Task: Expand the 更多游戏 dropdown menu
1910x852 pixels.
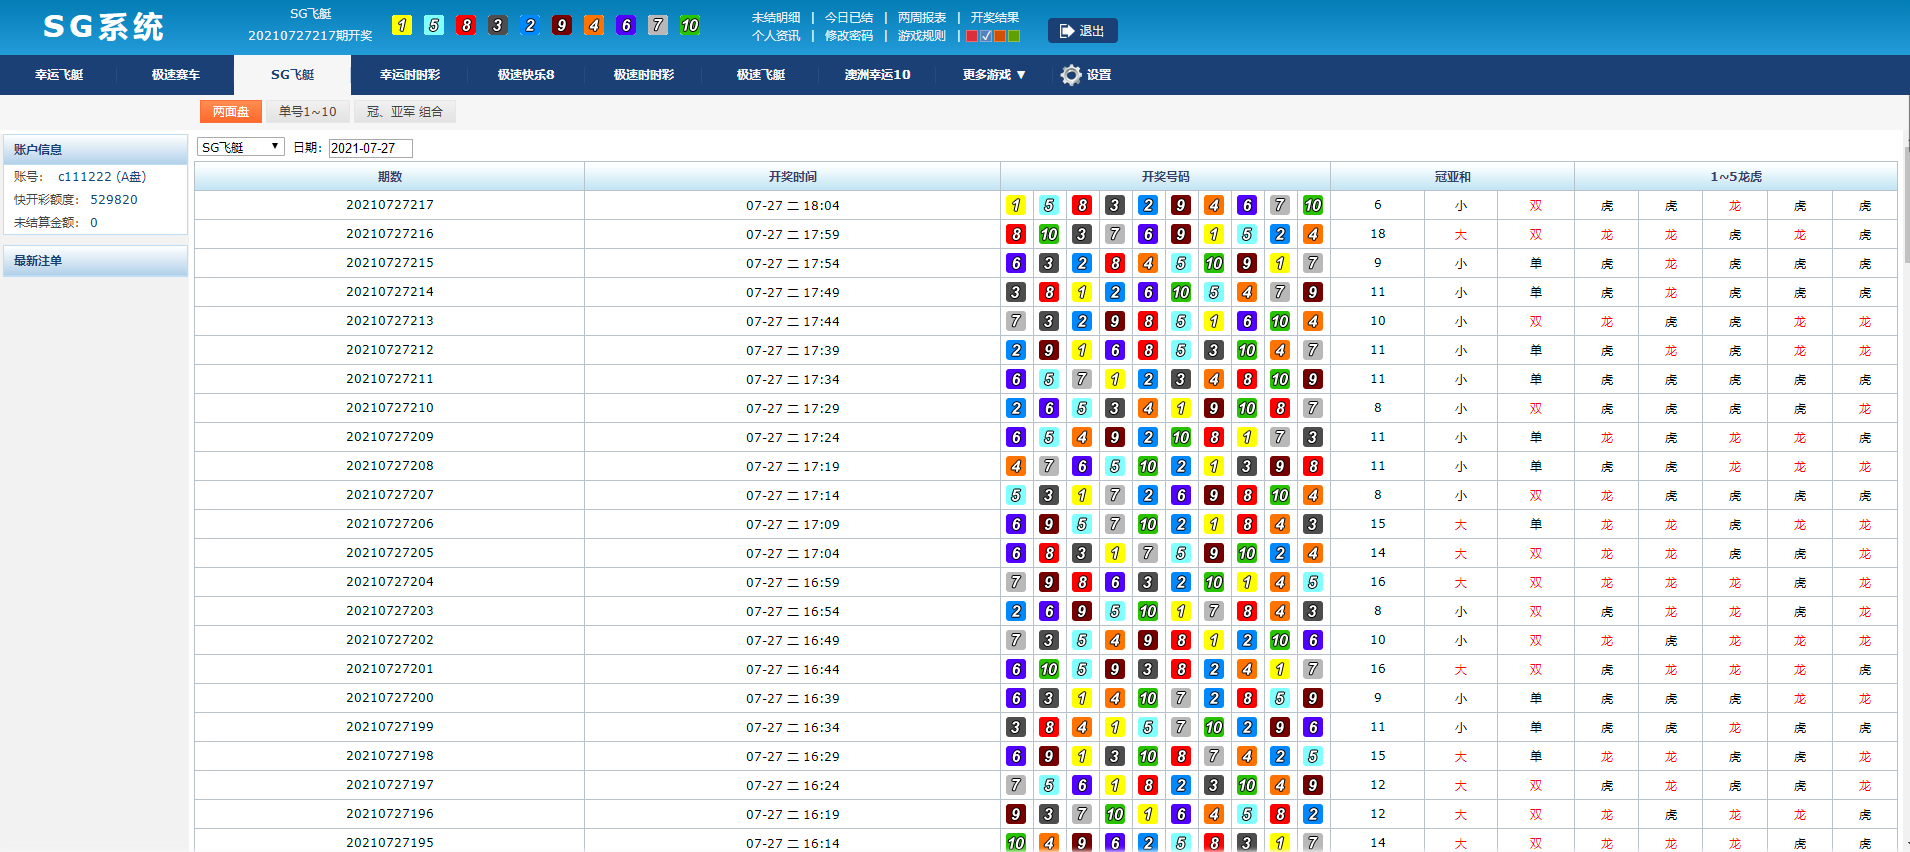Action: 994,75
